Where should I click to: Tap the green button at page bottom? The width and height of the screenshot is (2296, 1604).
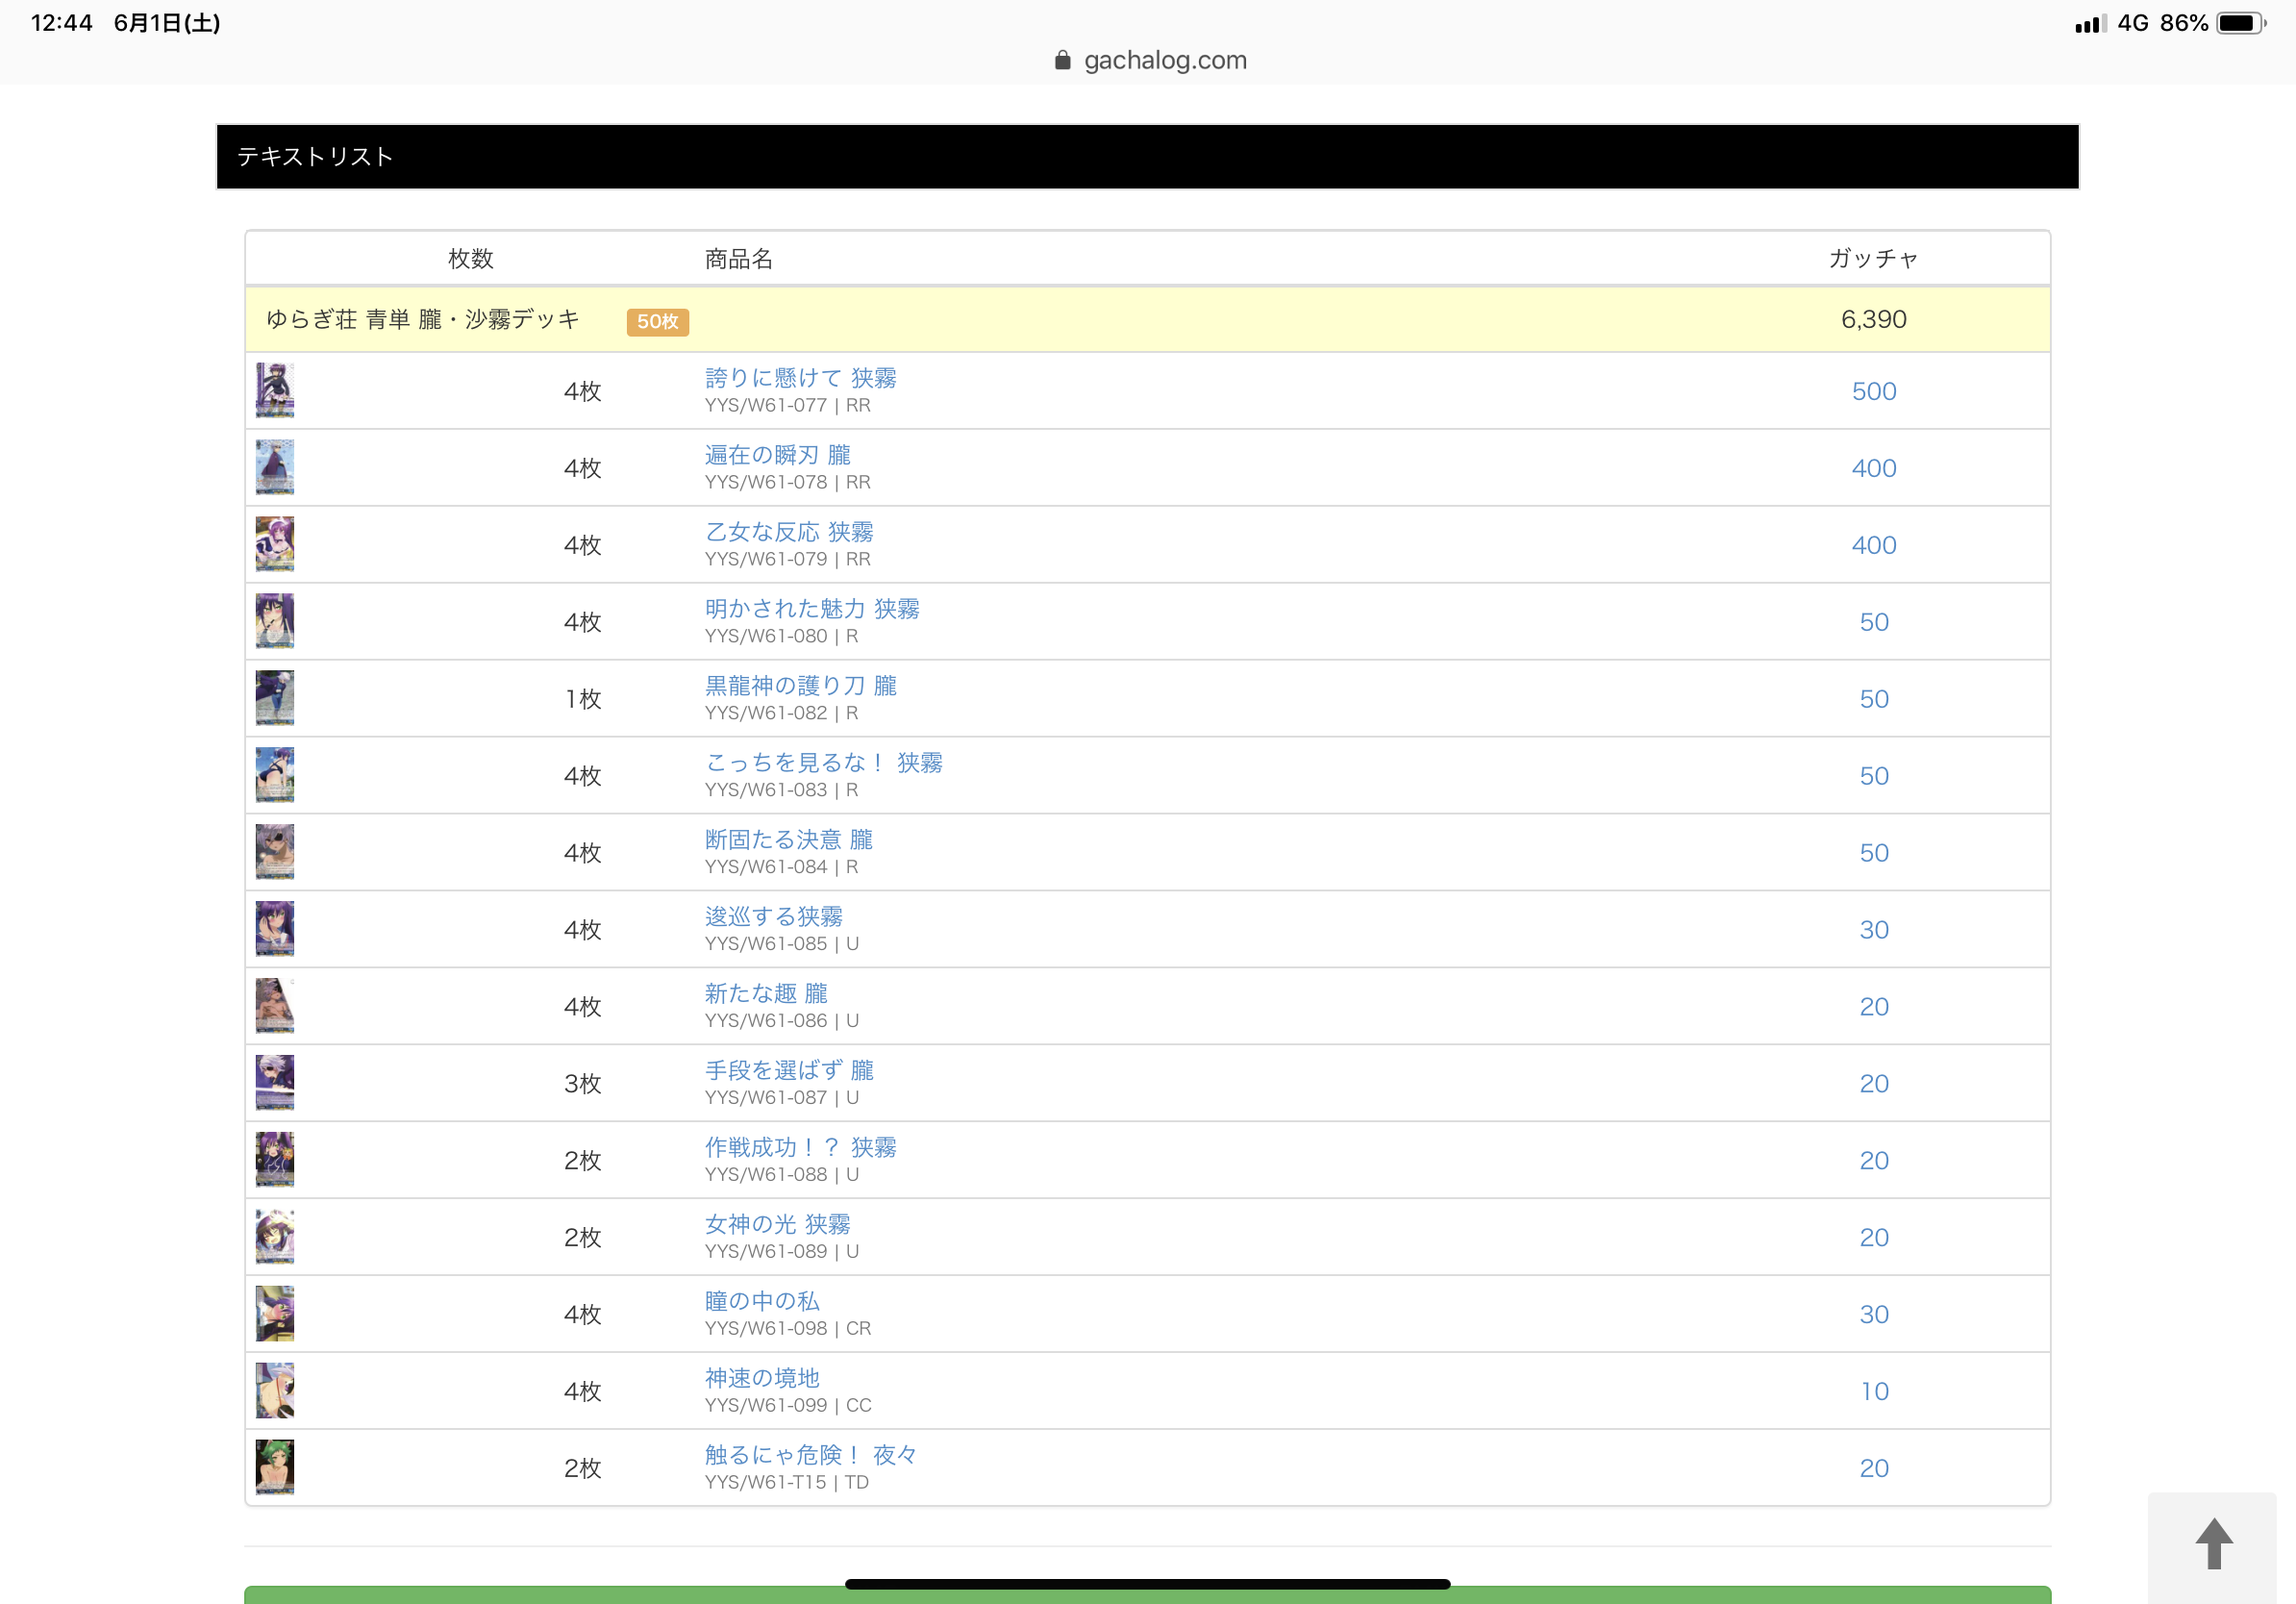tap(1148, 1595)
